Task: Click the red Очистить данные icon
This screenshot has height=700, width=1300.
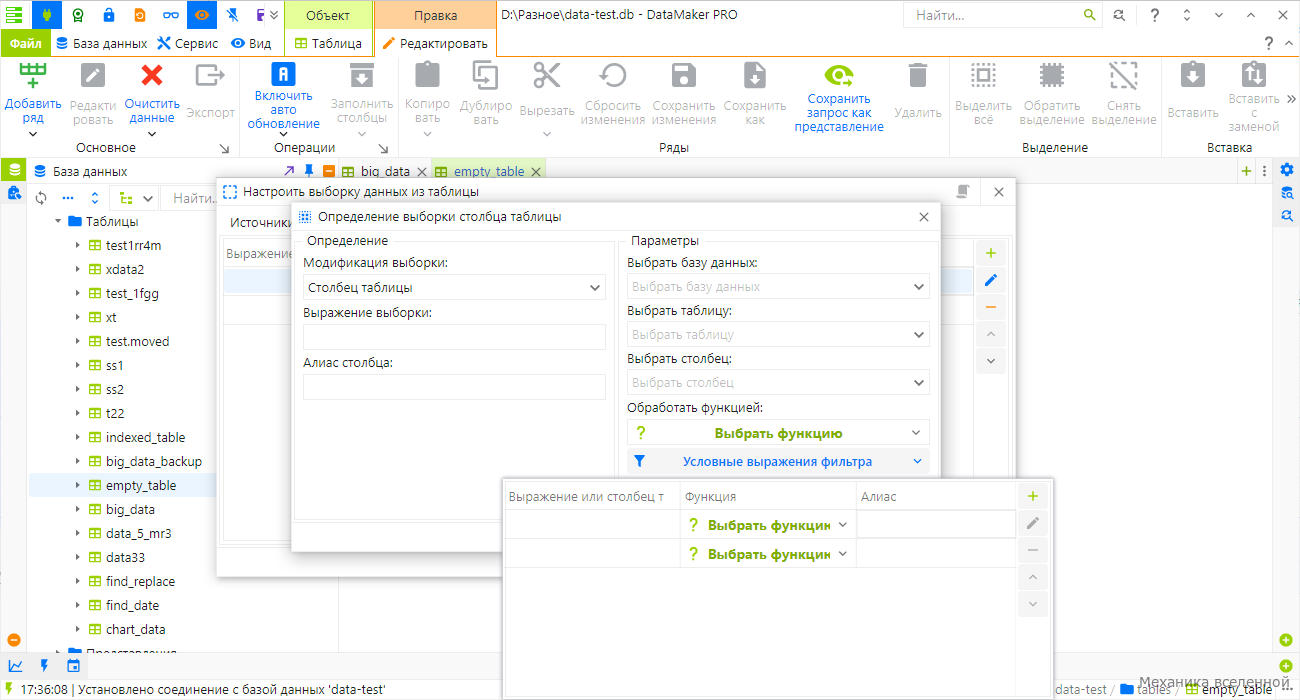Action: coord(152,75)
